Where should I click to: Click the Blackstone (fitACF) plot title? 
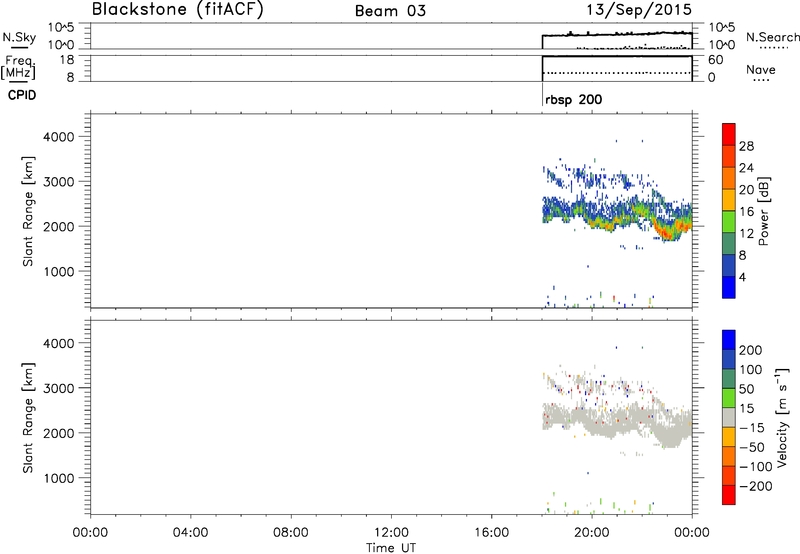[x=178, y=9]
